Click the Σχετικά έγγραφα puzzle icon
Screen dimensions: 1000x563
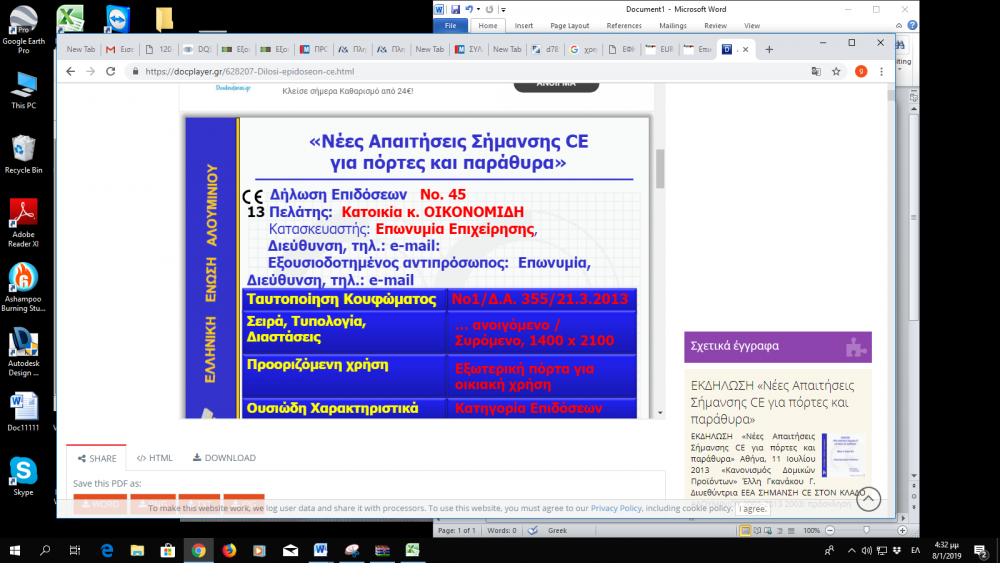[855, 347]
